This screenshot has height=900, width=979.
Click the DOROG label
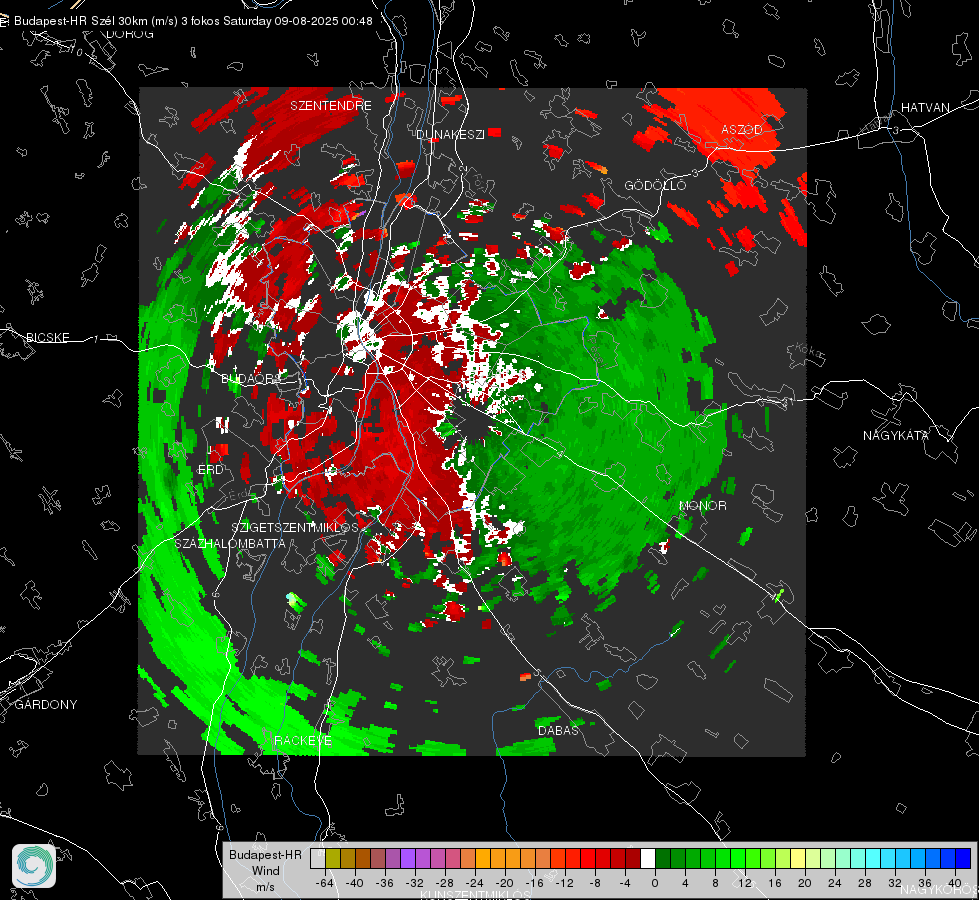(x=130, y=34)
